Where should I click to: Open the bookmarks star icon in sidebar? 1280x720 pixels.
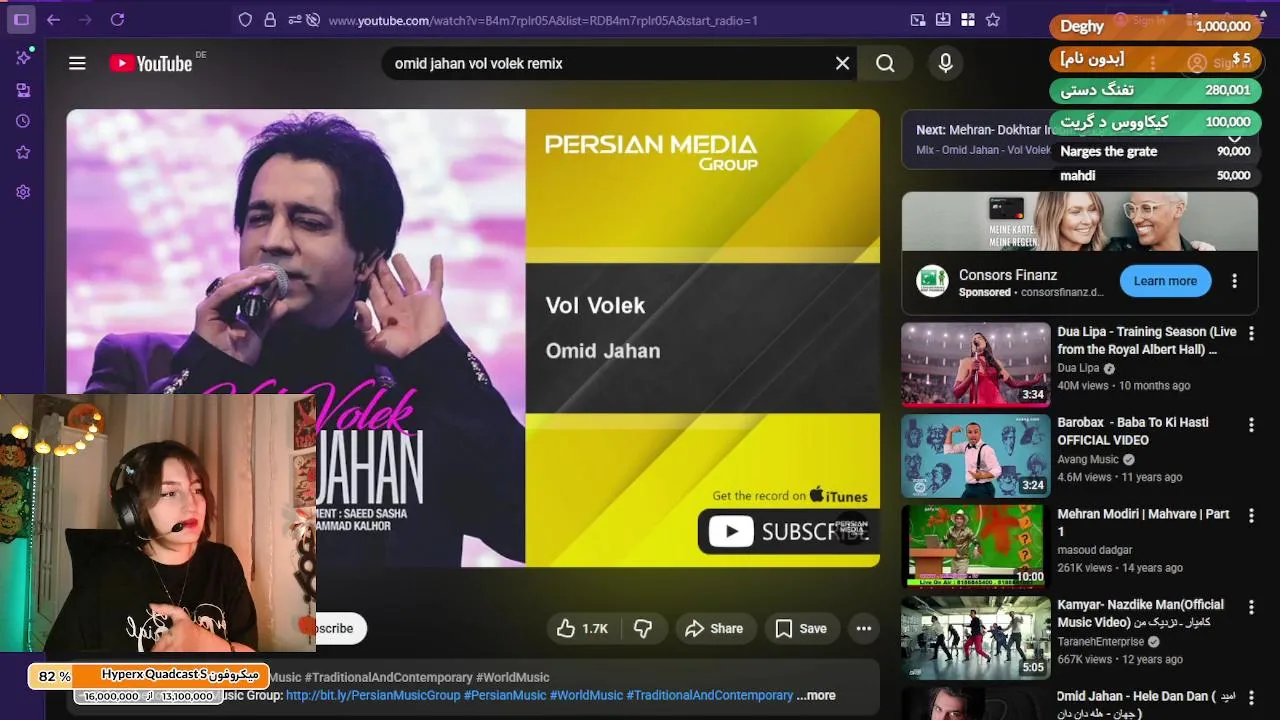pos(23,152)
